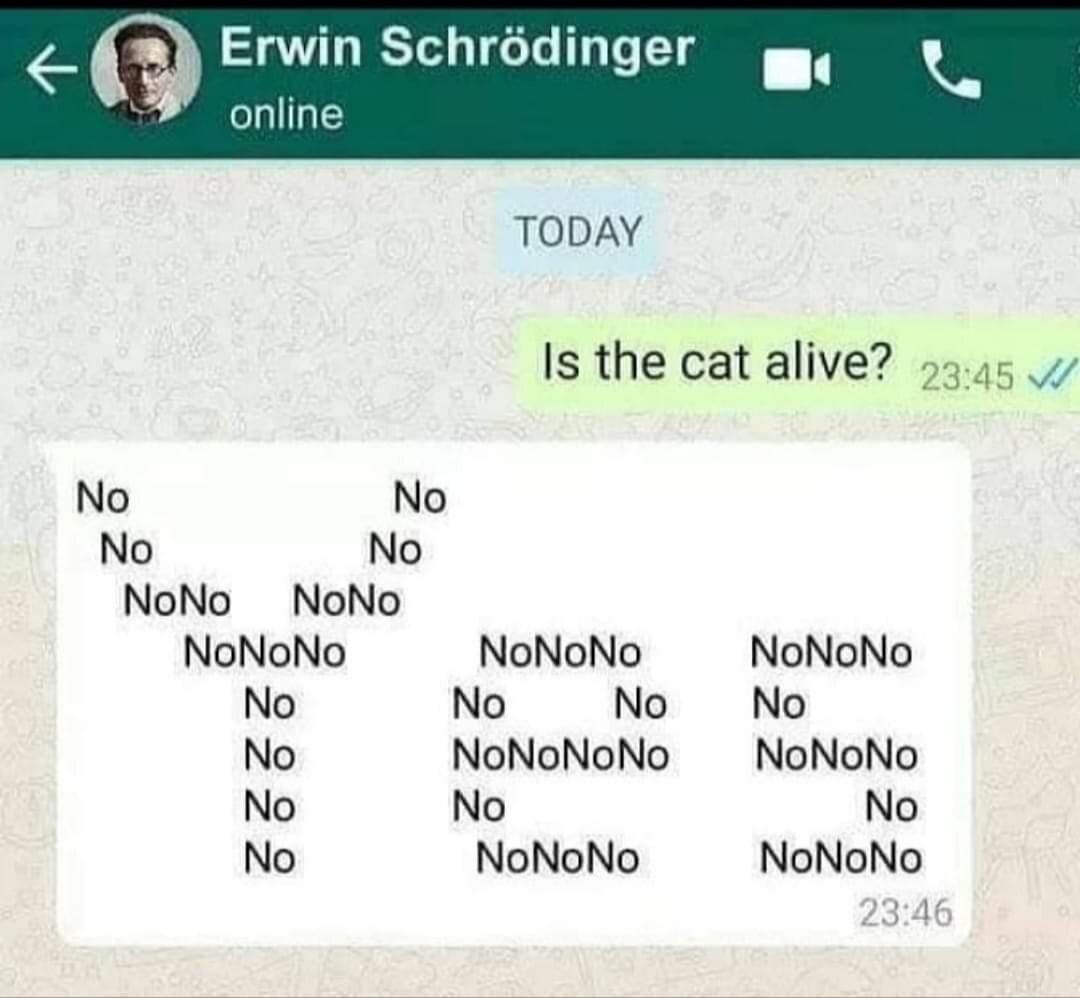
Task: Select the "NoNoNoNo" line in the reply
Action: (561, 755)
